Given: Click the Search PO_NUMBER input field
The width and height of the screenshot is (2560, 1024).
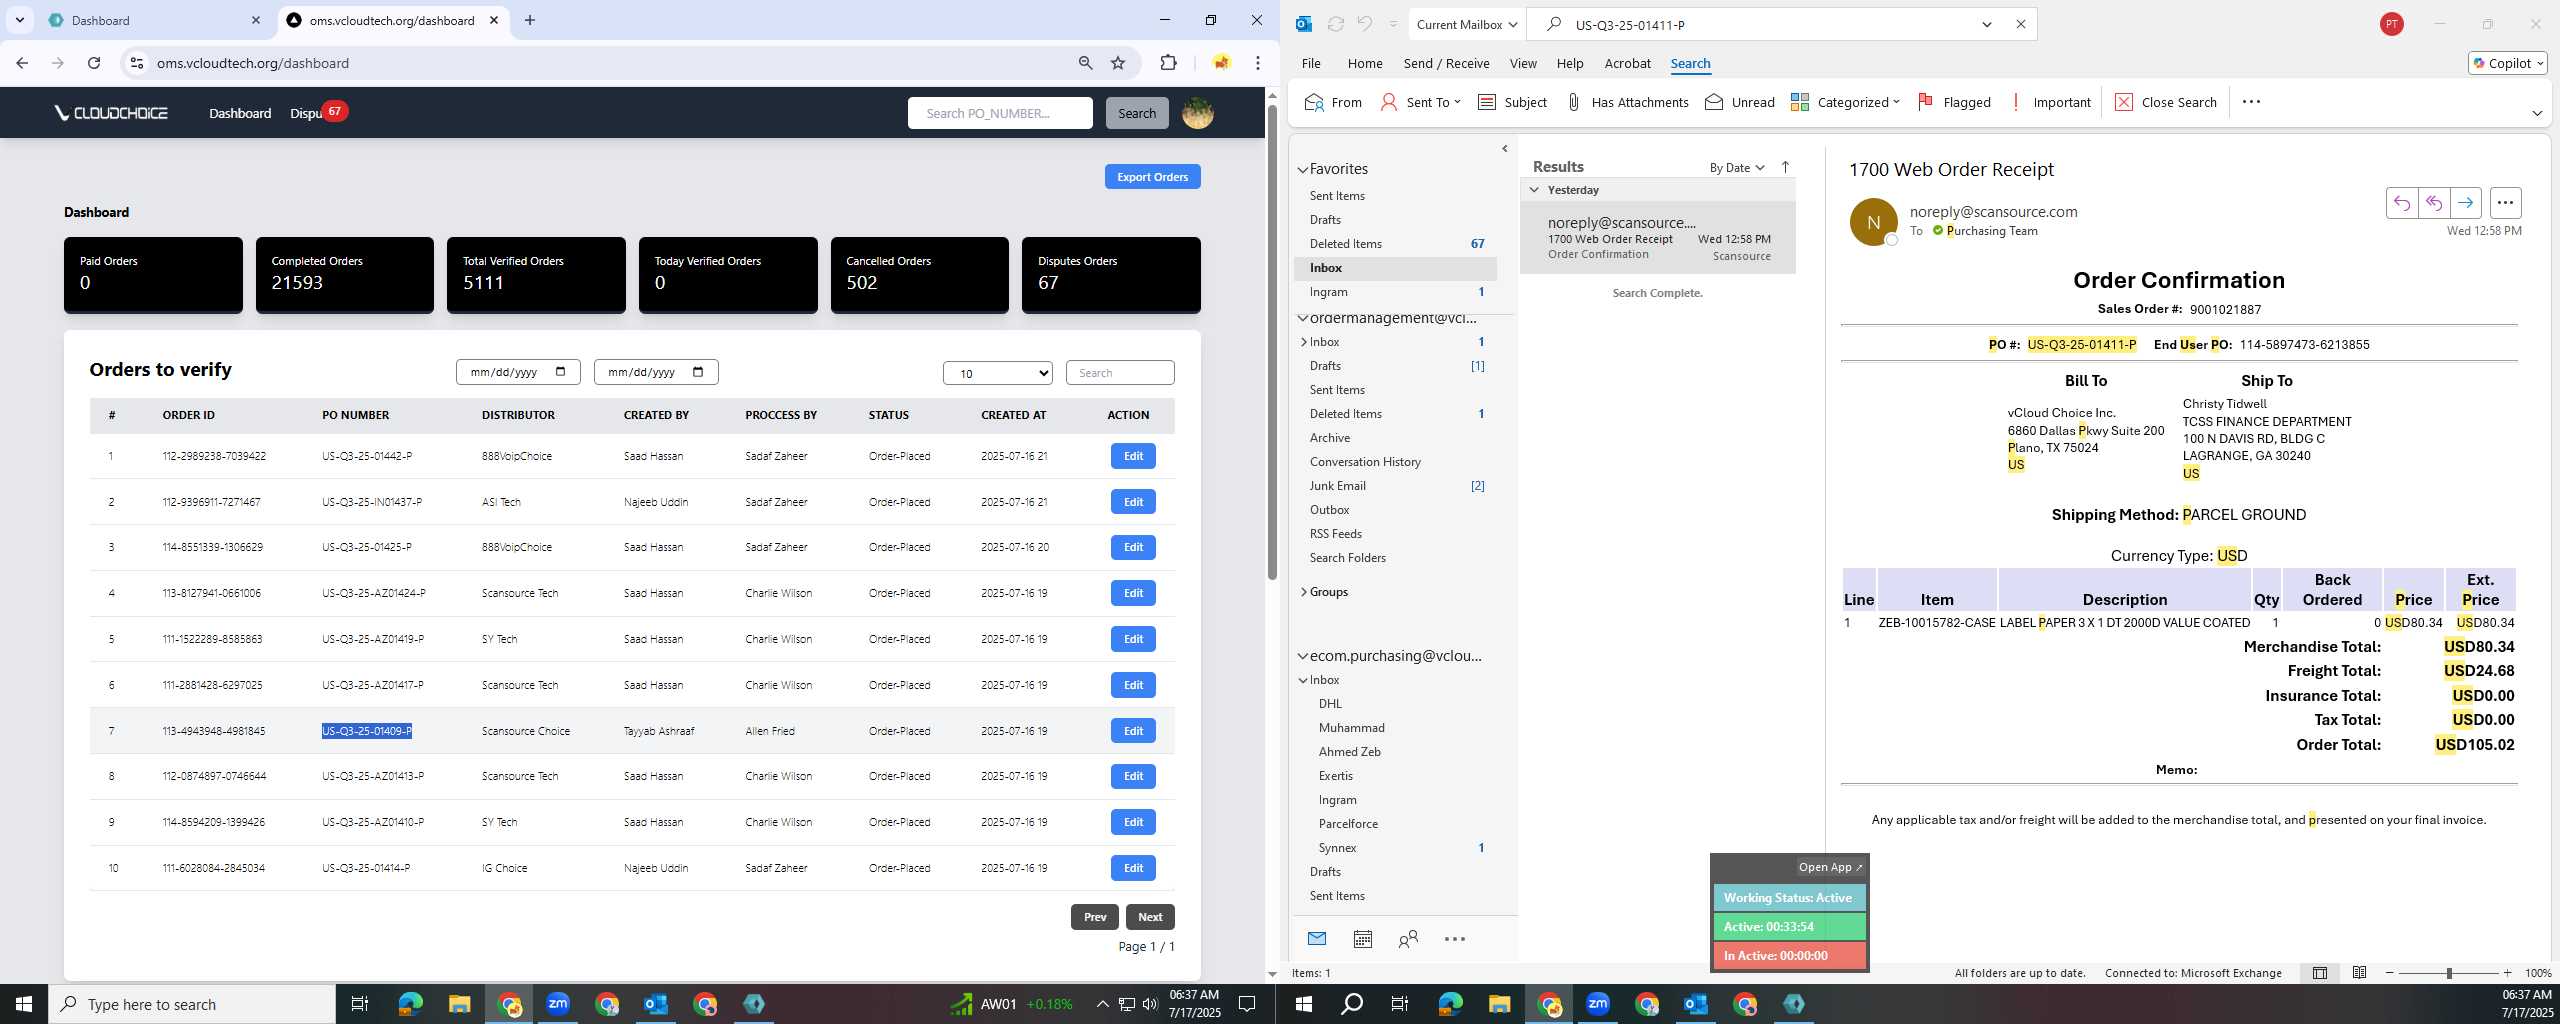Looking at the screenshot, I should 1000,113.
